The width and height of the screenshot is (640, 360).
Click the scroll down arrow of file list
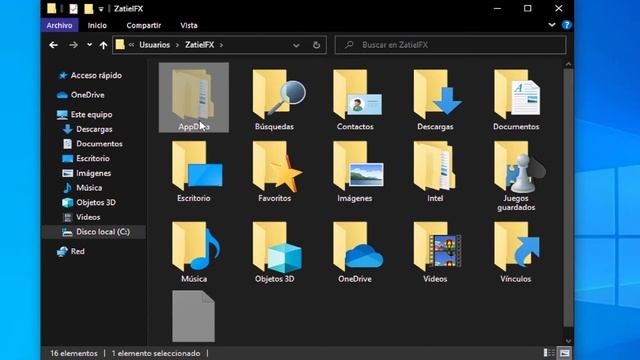(568, 341)
